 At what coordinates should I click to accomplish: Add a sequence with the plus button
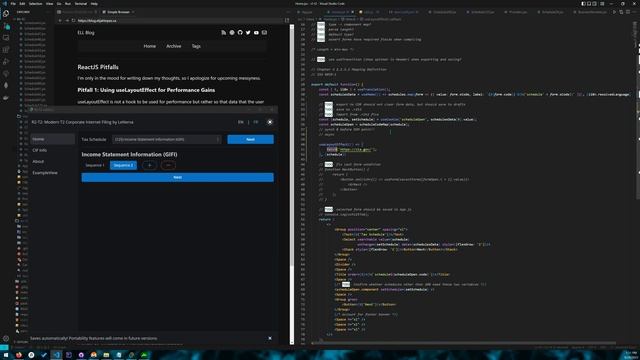coord(149,165)
